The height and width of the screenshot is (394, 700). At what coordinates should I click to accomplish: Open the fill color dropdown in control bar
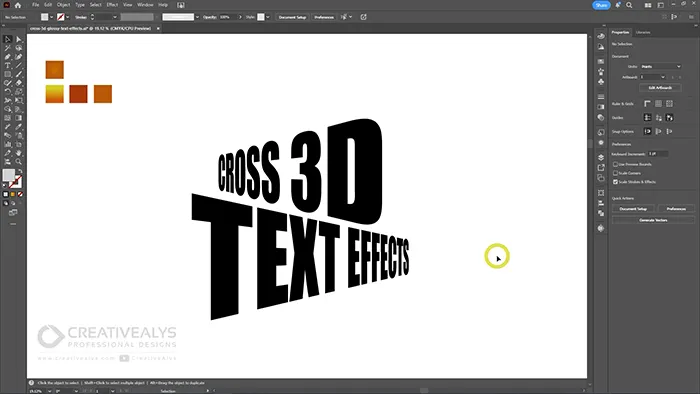point(51,17)
